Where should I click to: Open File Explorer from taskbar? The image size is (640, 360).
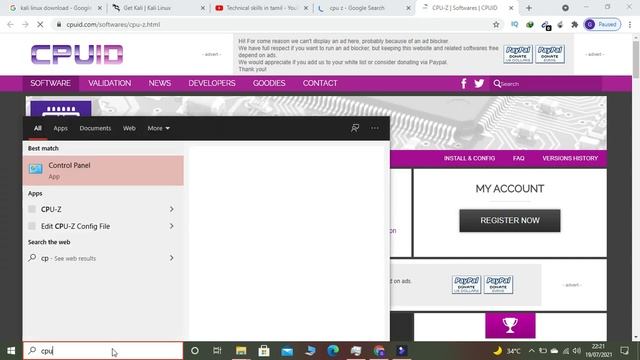click(241, 351)
